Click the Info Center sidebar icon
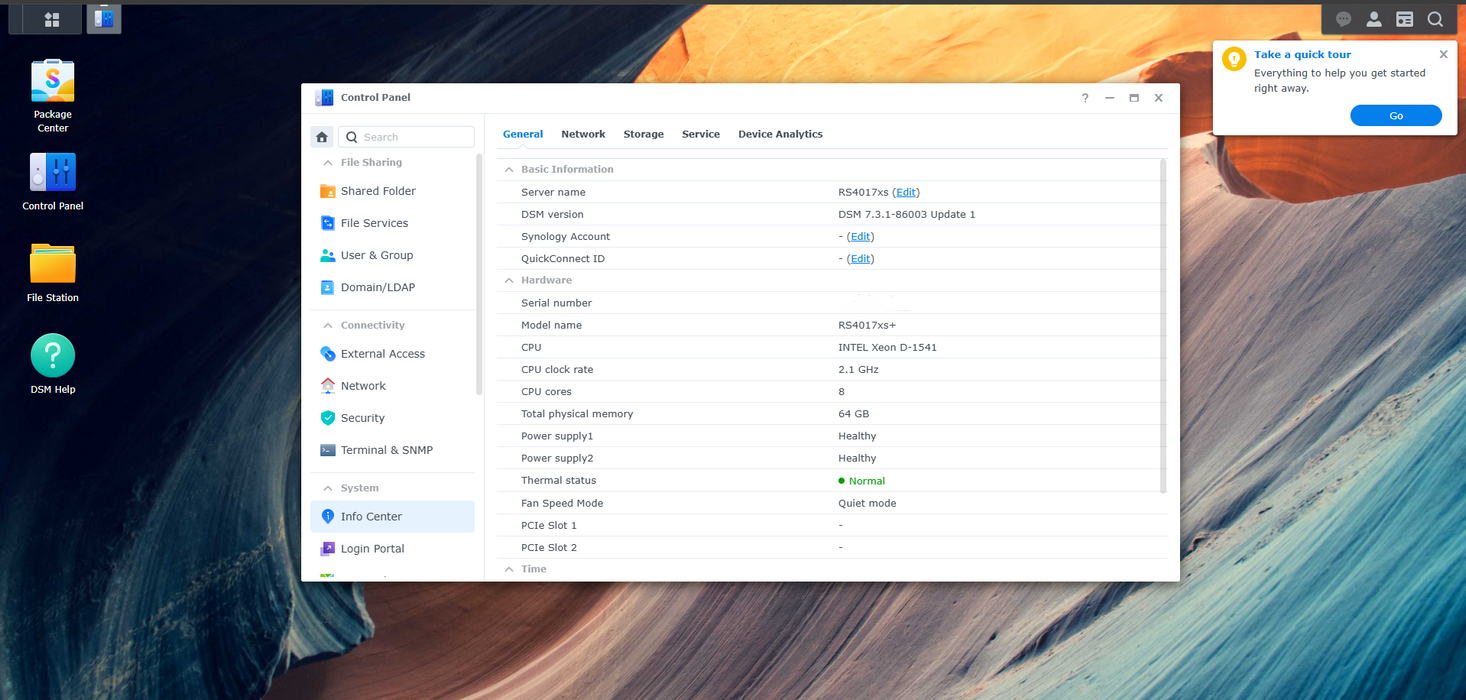Viewport: 1466px width, 700px height. 327,517
